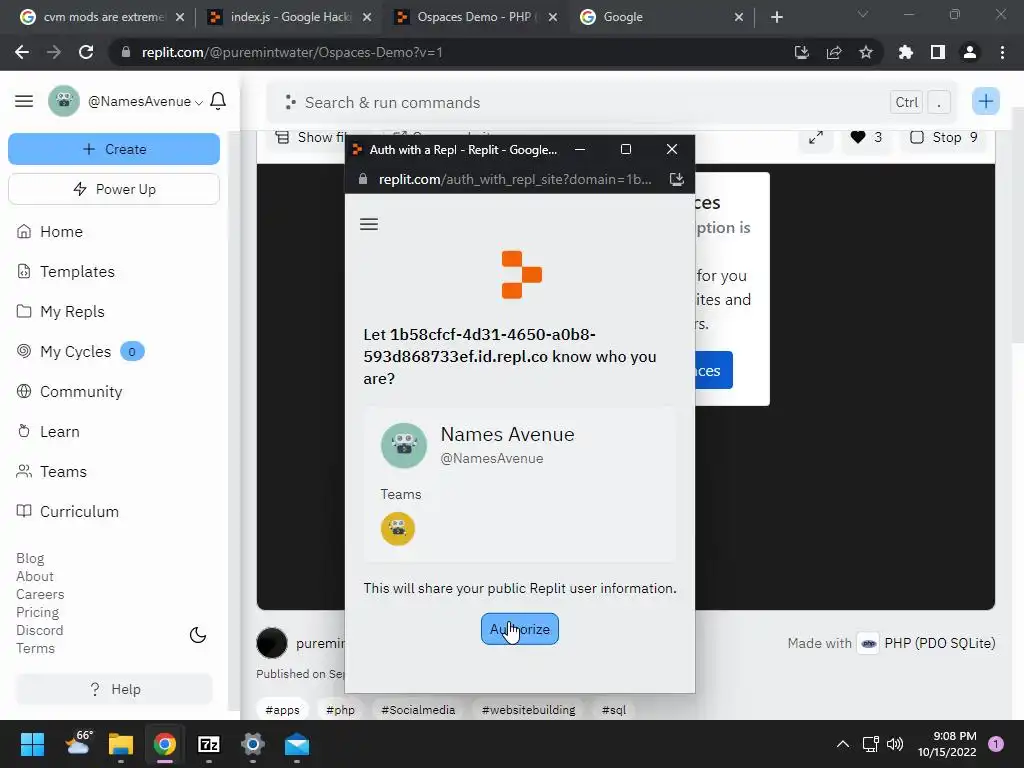This screenshot has height=768, width=1024.
Task: Like the repl with heart icon
Action: 866,137
